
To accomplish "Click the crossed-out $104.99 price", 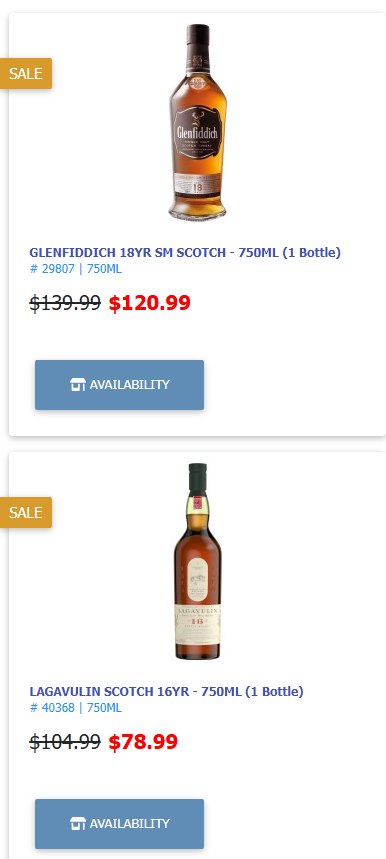I will point(65,742).
